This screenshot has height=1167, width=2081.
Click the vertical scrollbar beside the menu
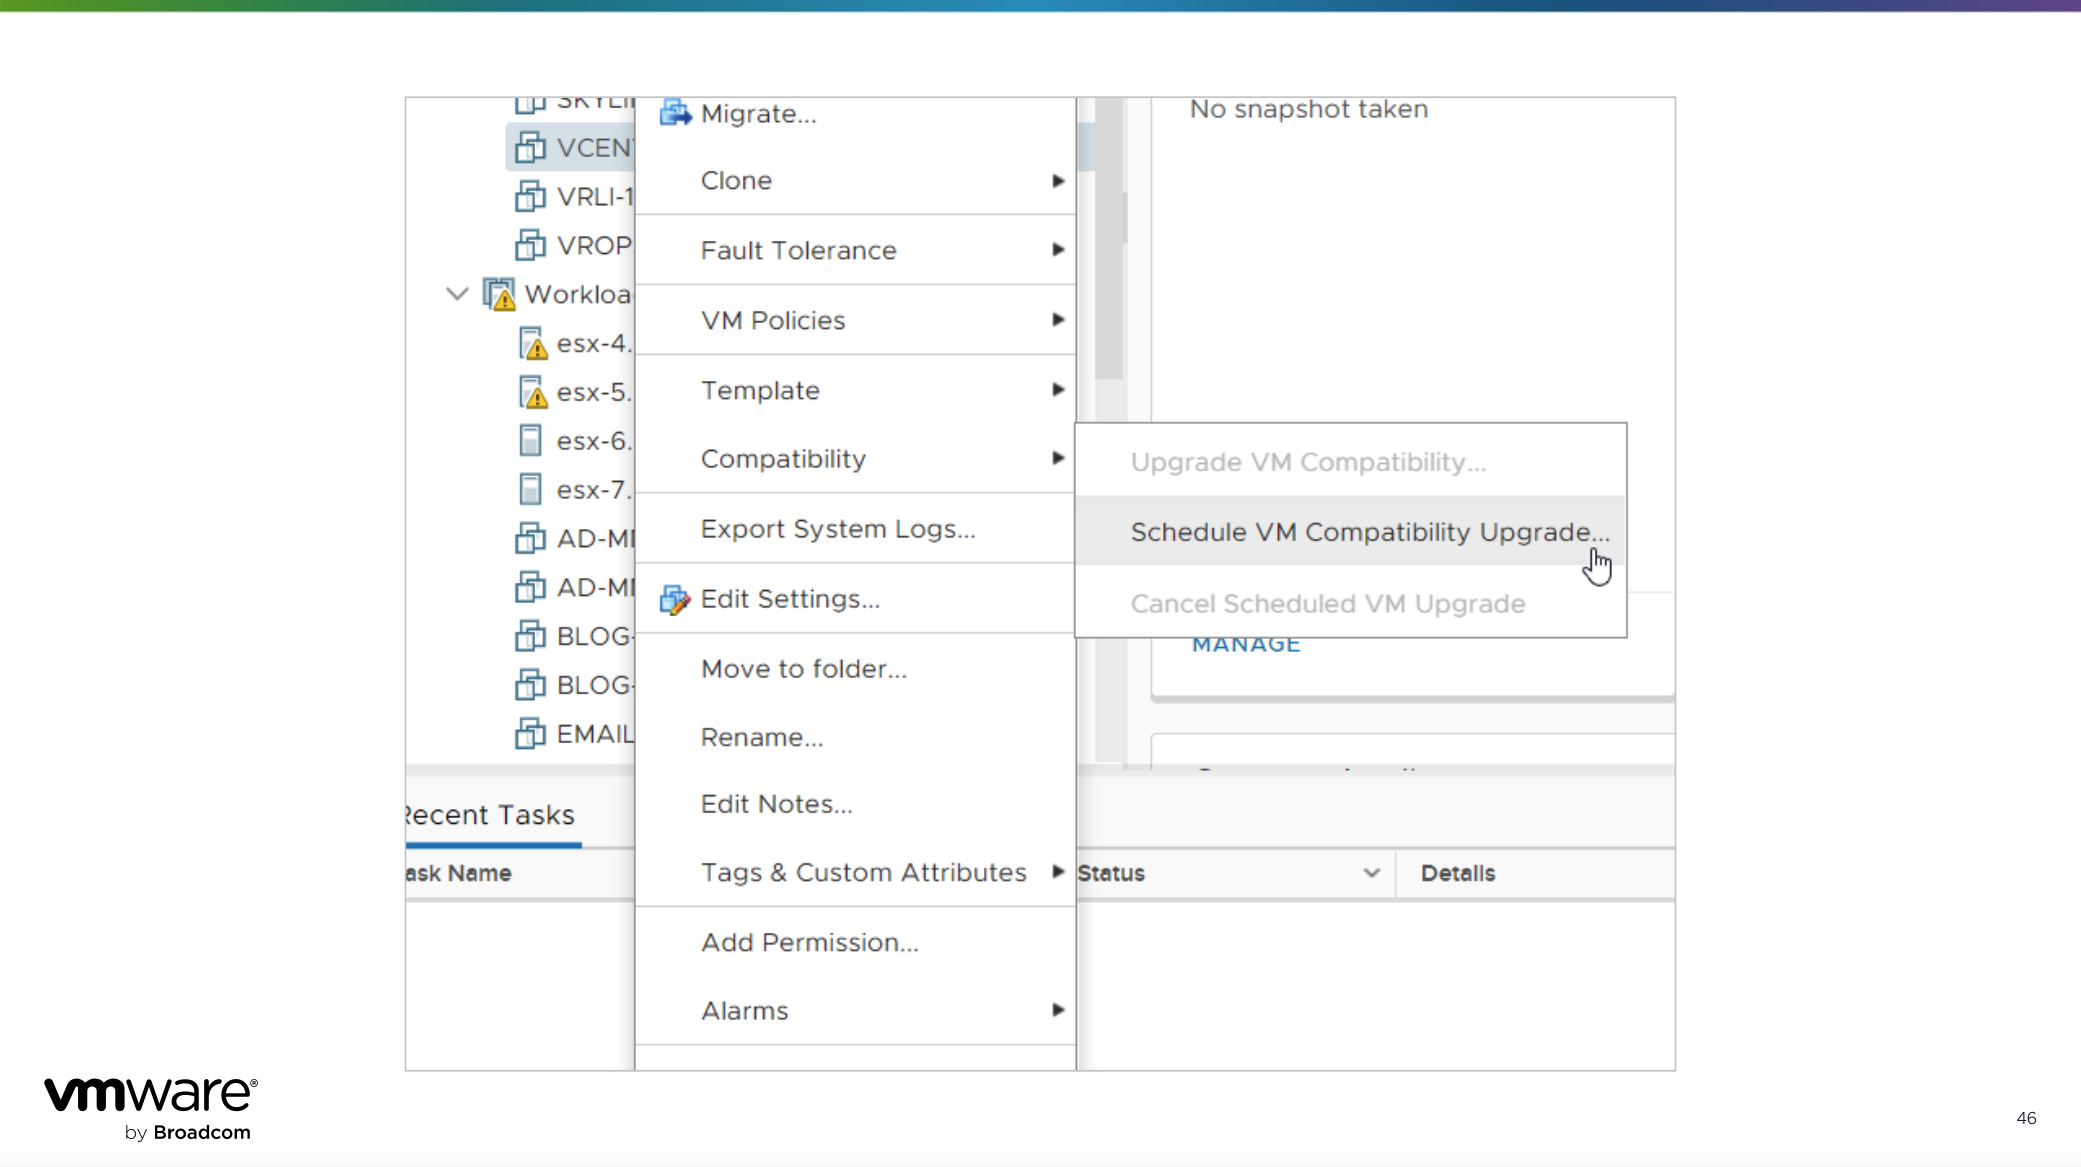tap(1109, 238)
